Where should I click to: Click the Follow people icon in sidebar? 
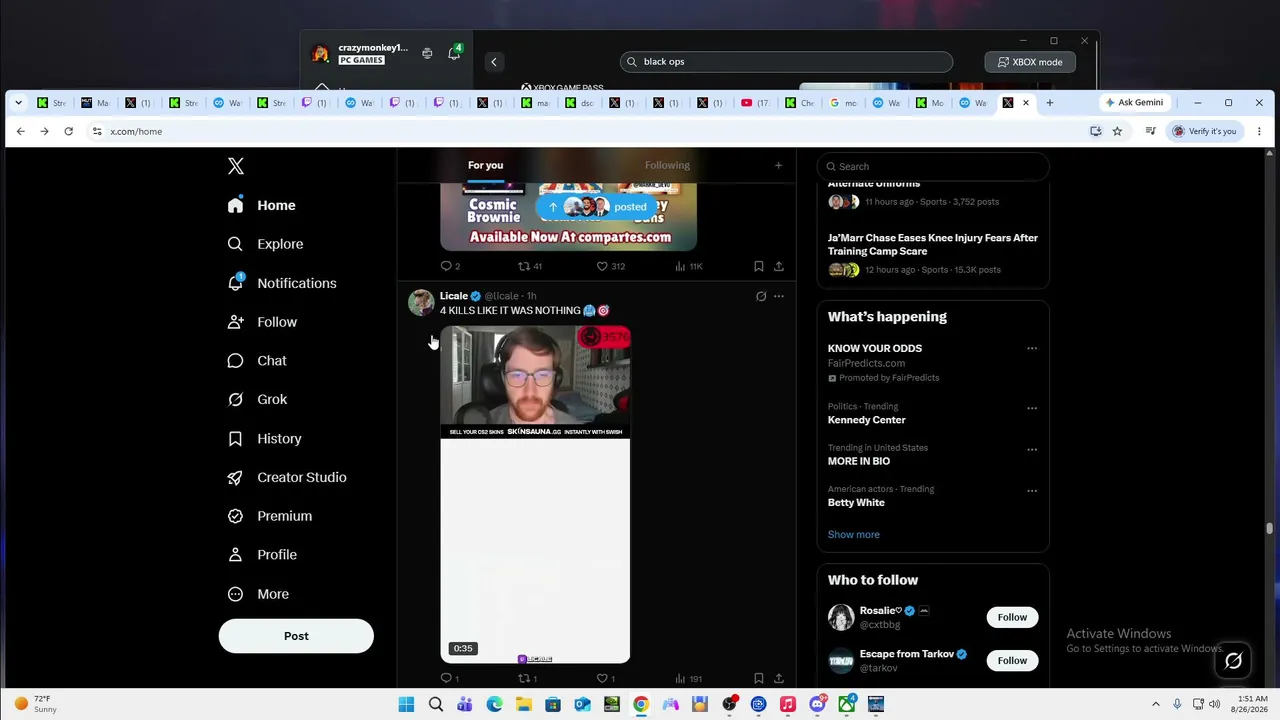[x=235, y=322]
